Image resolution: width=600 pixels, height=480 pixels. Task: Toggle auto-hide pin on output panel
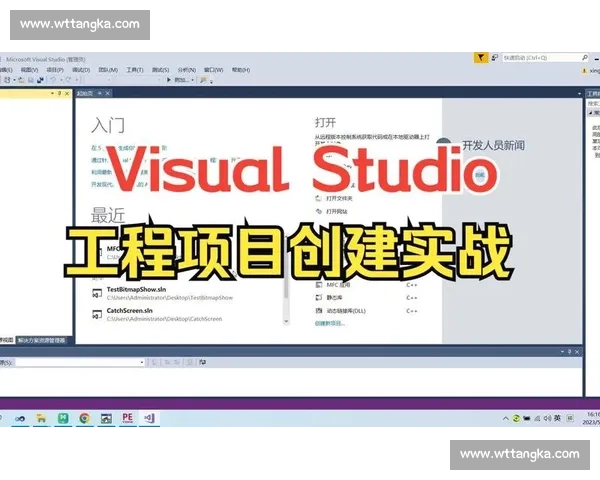(569, 352)
